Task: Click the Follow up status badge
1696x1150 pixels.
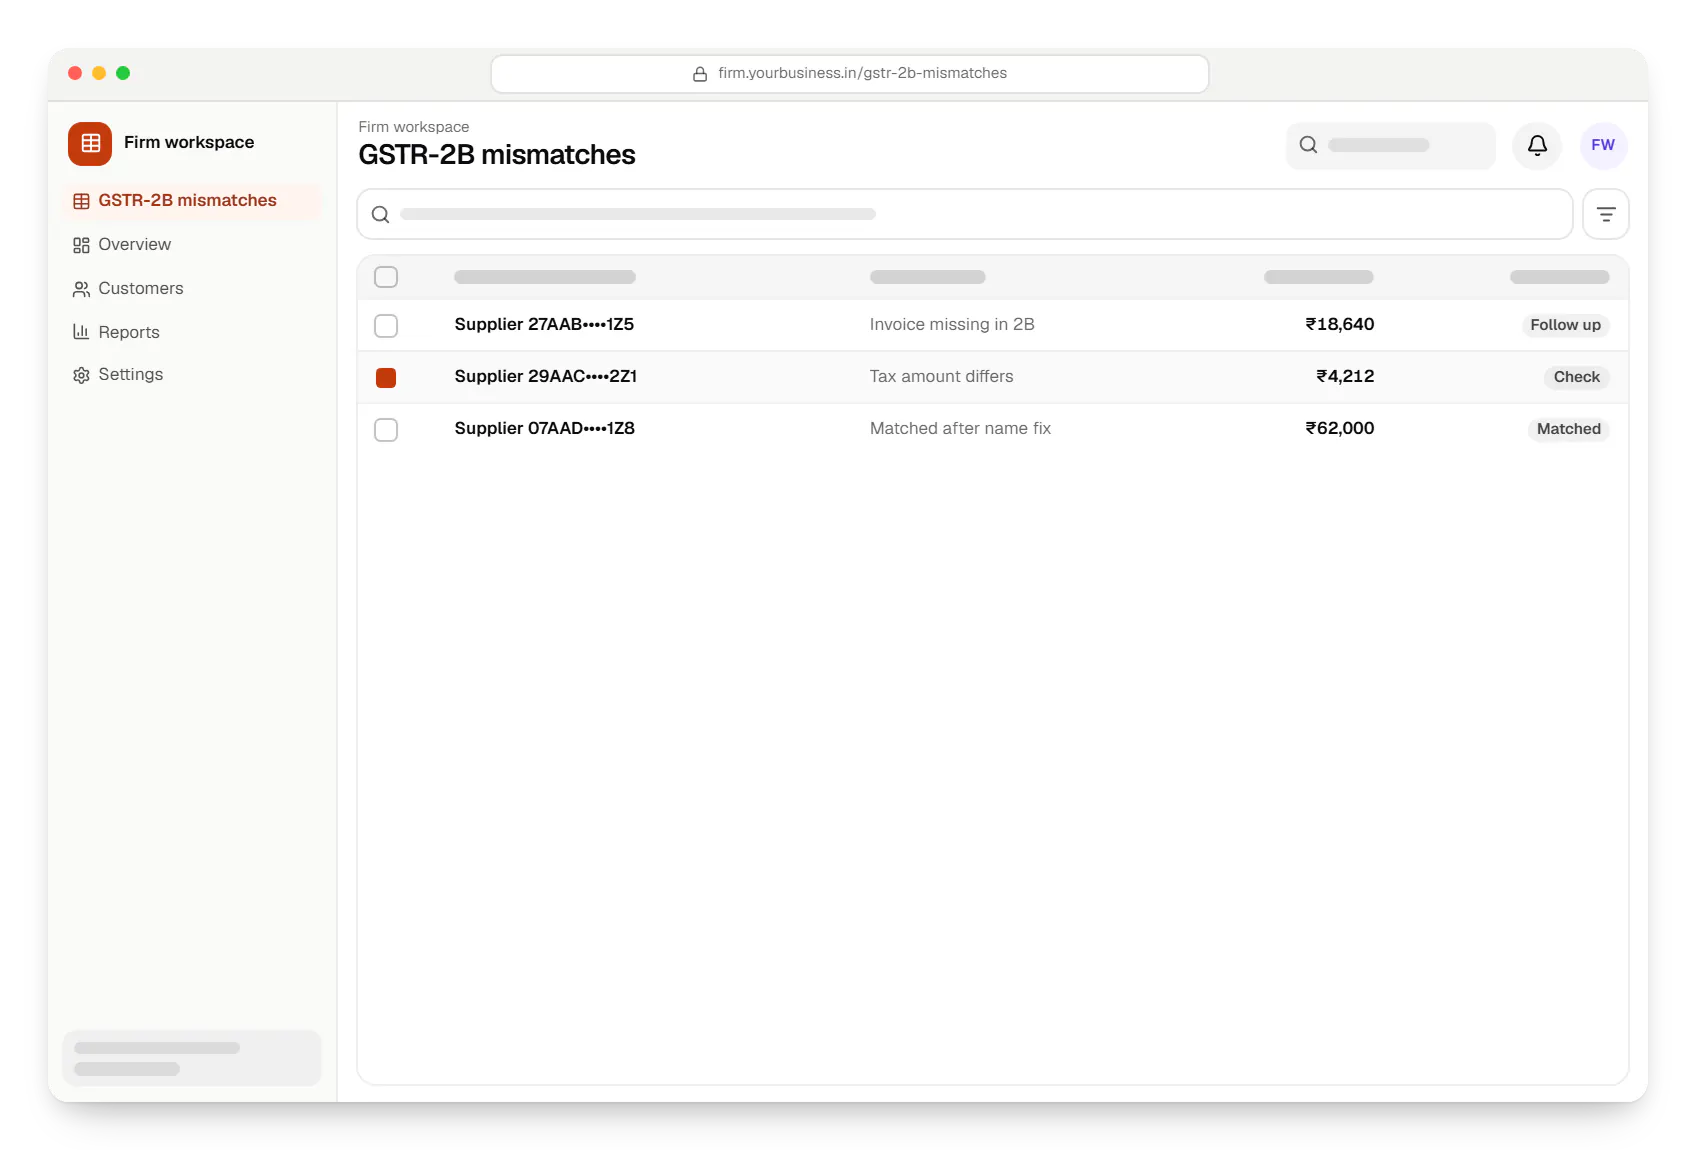Action: click(x=1565, y=325)
